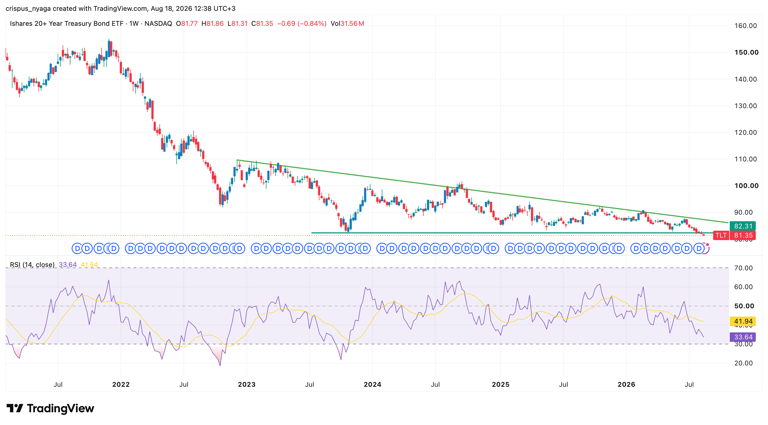
Task: Click the low value L81.31
Action: 237,24
